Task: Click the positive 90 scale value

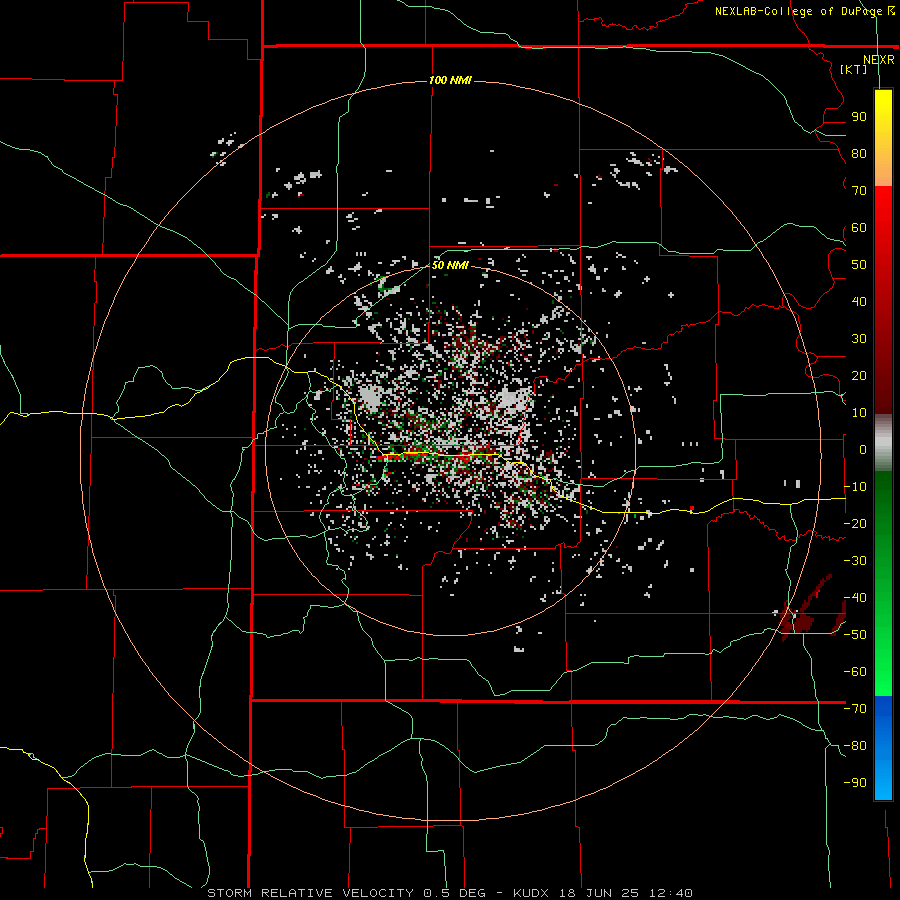Action: click(859, 117)
